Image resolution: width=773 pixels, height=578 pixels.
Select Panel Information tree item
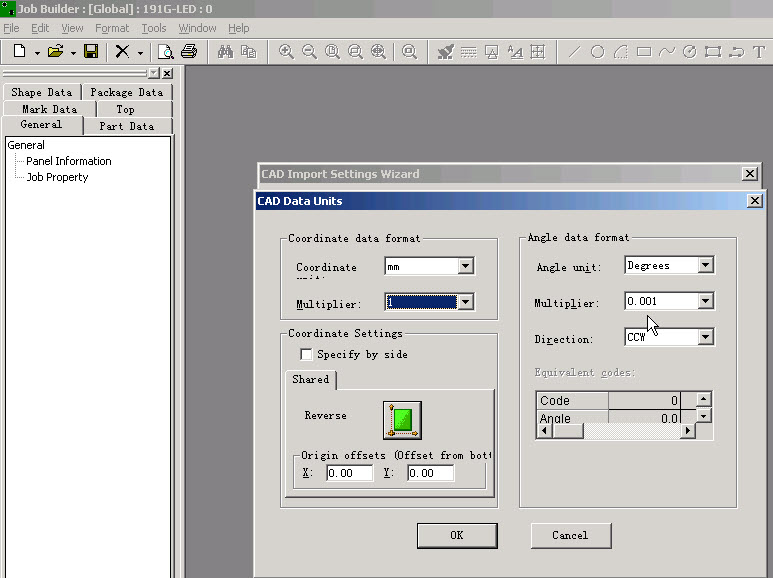69,161
